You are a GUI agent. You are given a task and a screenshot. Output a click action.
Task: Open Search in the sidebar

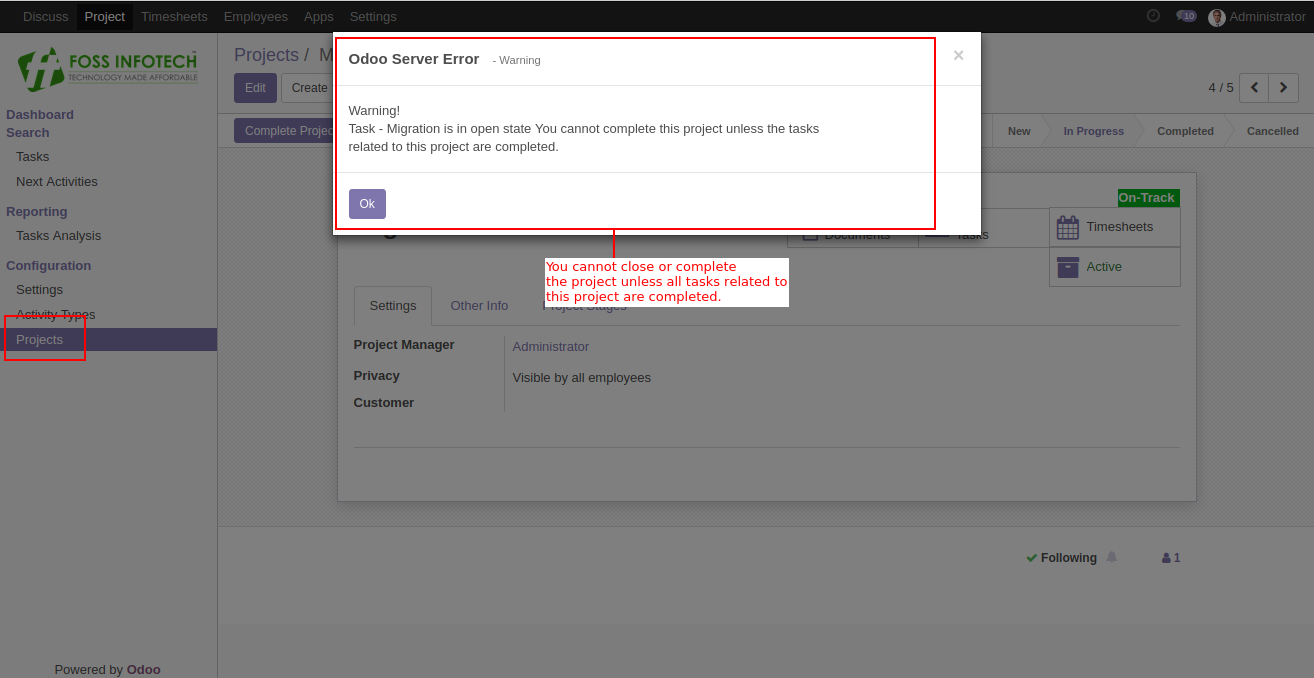pos(28,133)
